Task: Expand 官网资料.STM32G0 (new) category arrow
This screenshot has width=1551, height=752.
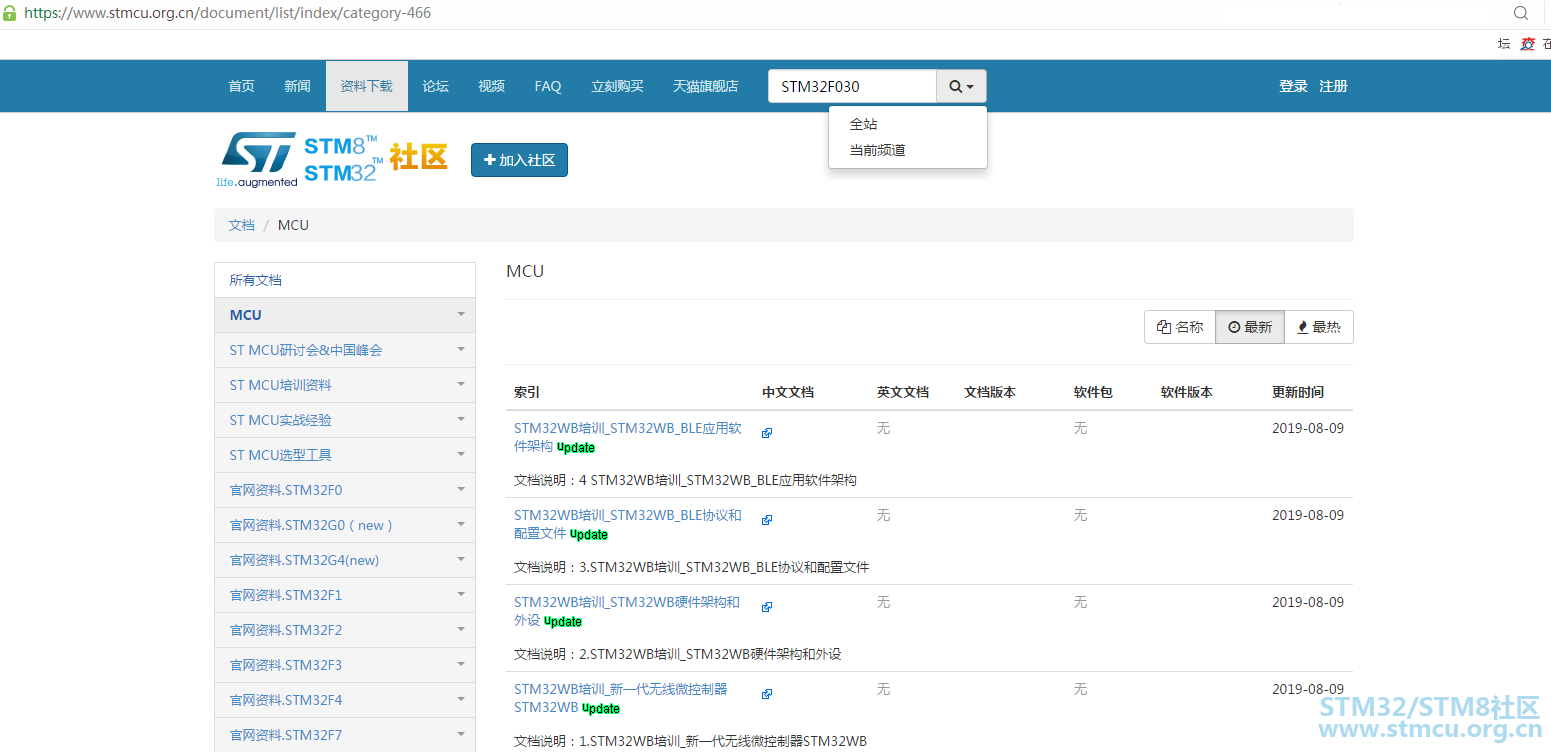Action: click(461, 525)
